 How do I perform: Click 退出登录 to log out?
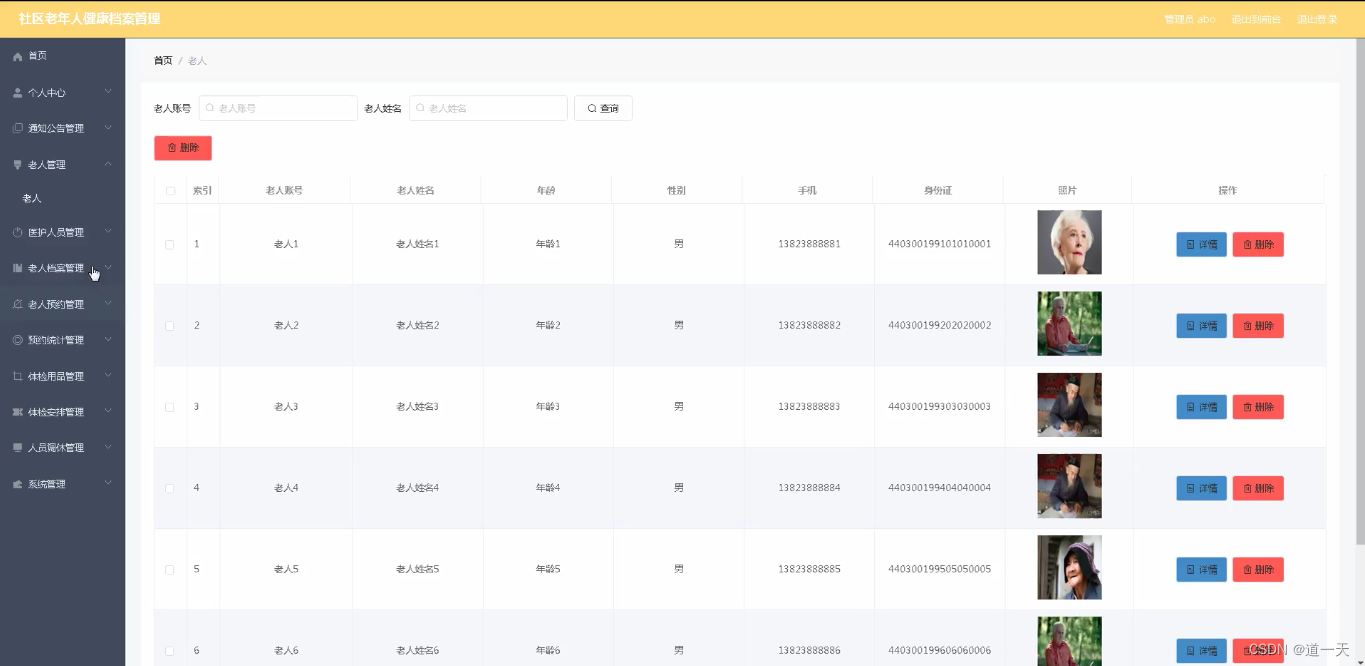(x=1317, y=19)
